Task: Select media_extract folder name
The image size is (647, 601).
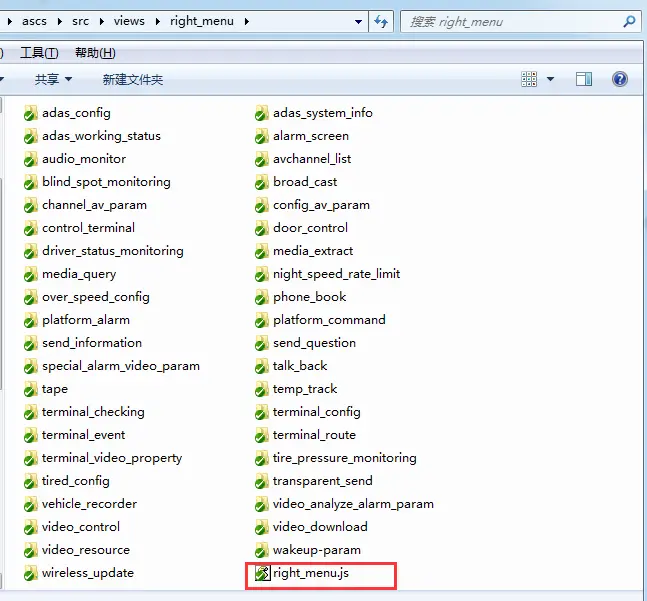Action: [x=313, y=251]
